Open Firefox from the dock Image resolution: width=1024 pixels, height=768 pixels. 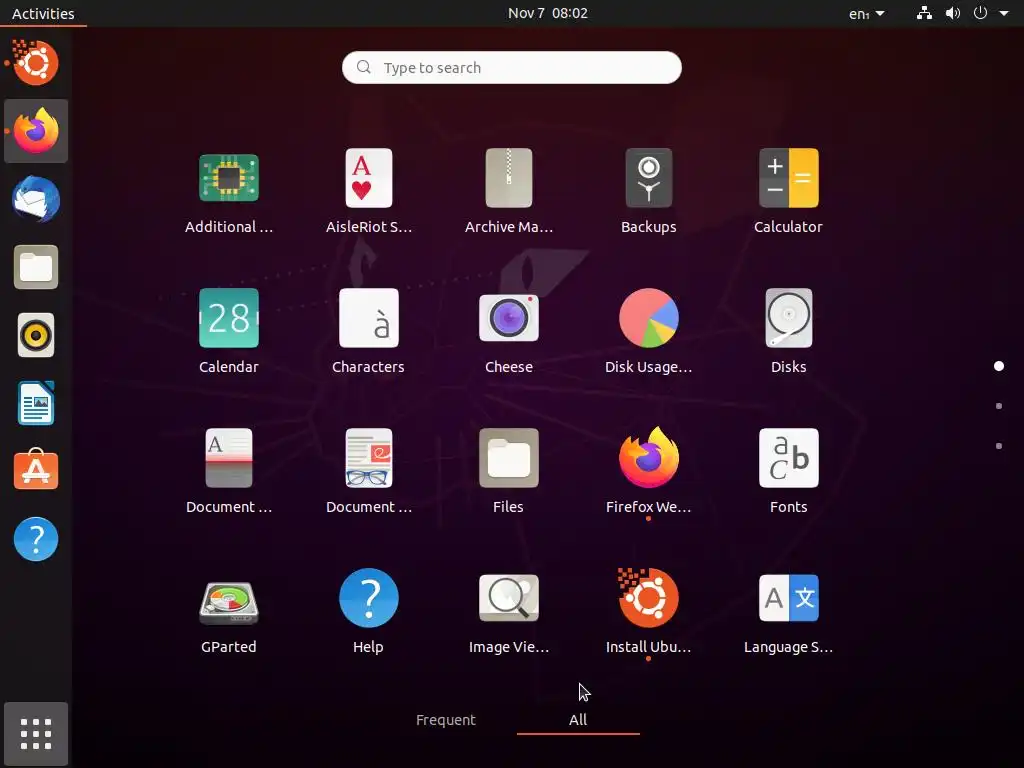(36, 131)
